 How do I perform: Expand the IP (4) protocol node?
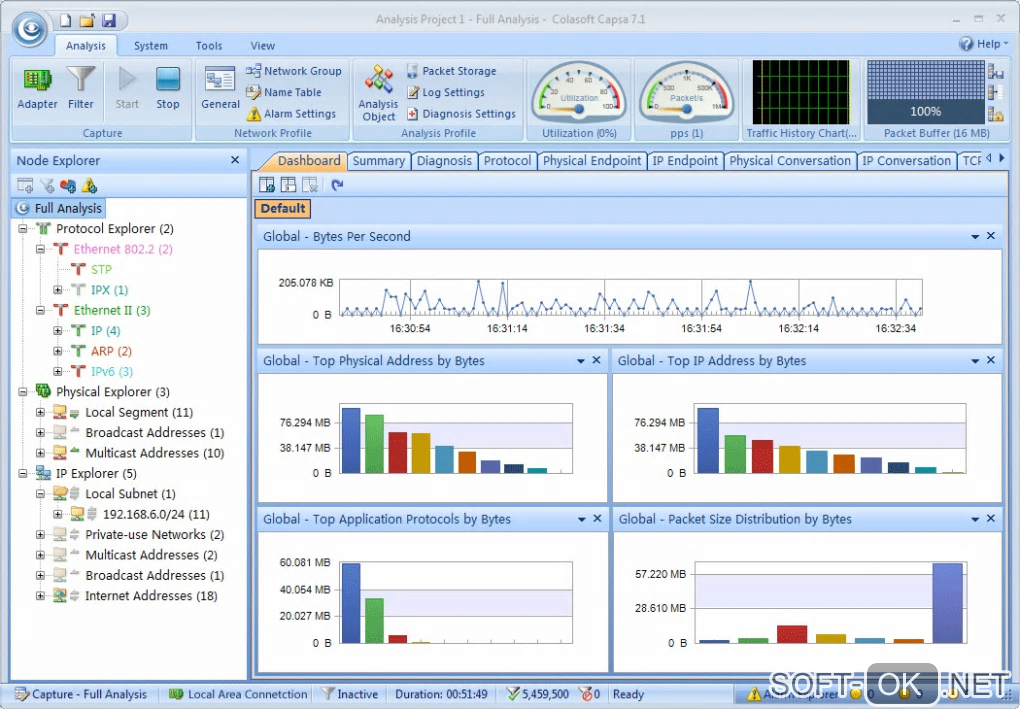click(x=58, y=331)
